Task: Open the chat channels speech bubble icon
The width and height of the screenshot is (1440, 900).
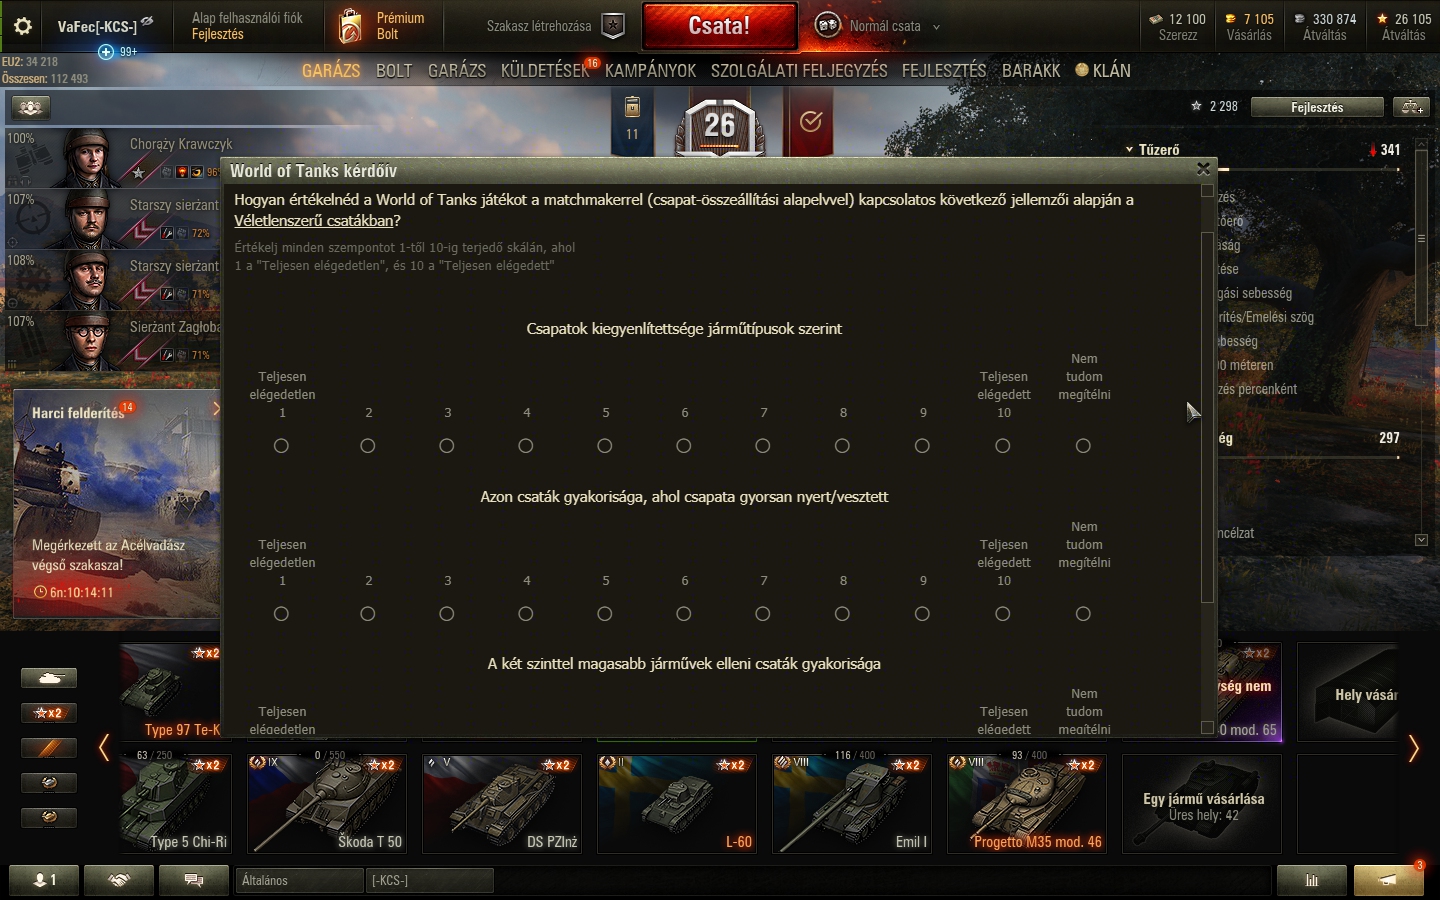Action: tap(194, 880)
